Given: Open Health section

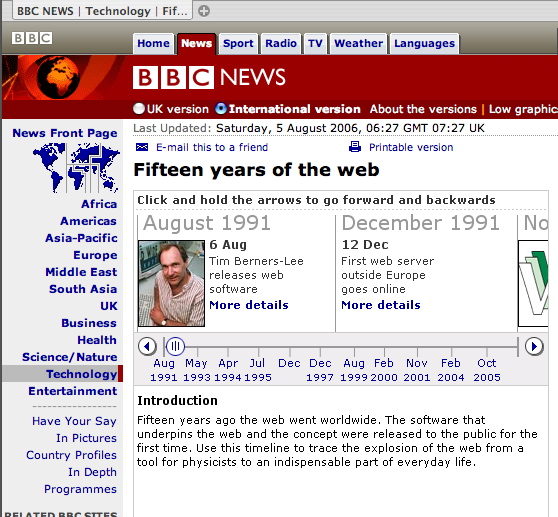Looking at the screenshot, I should 97,340.
